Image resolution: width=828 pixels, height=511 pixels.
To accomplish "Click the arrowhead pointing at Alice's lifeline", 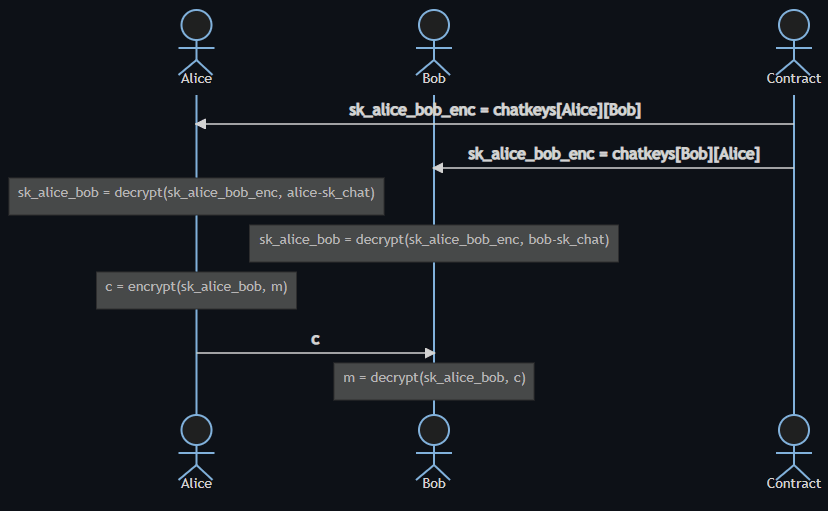I will [x=201, y=124].
